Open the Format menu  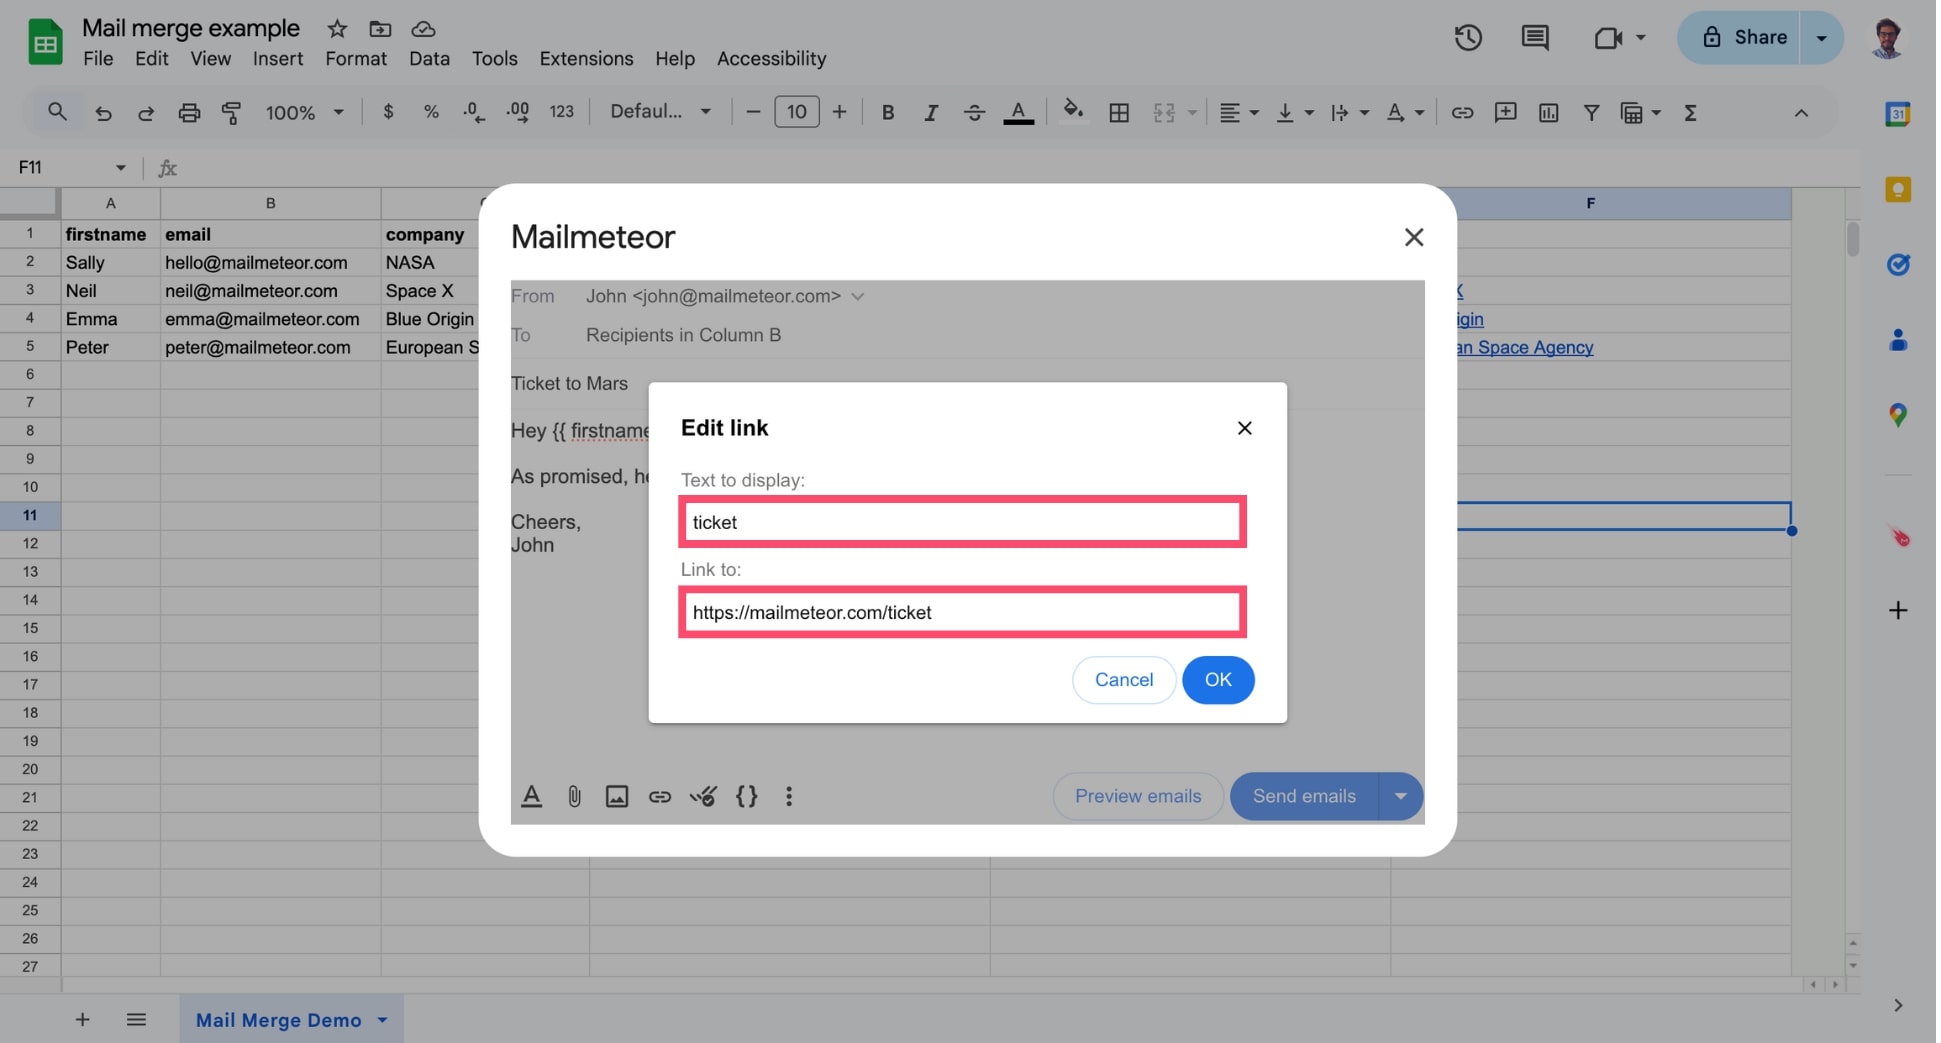(355, 59)
